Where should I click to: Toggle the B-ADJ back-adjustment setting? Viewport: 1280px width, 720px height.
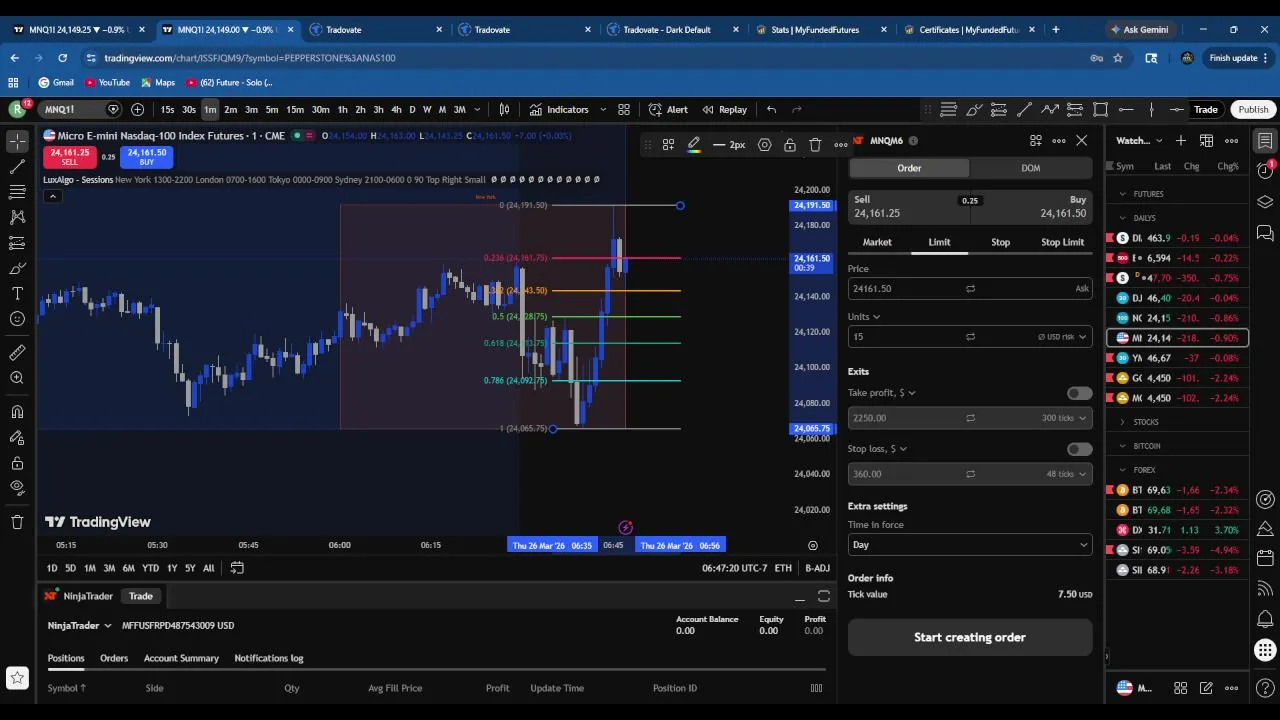(x=817, y=568)
